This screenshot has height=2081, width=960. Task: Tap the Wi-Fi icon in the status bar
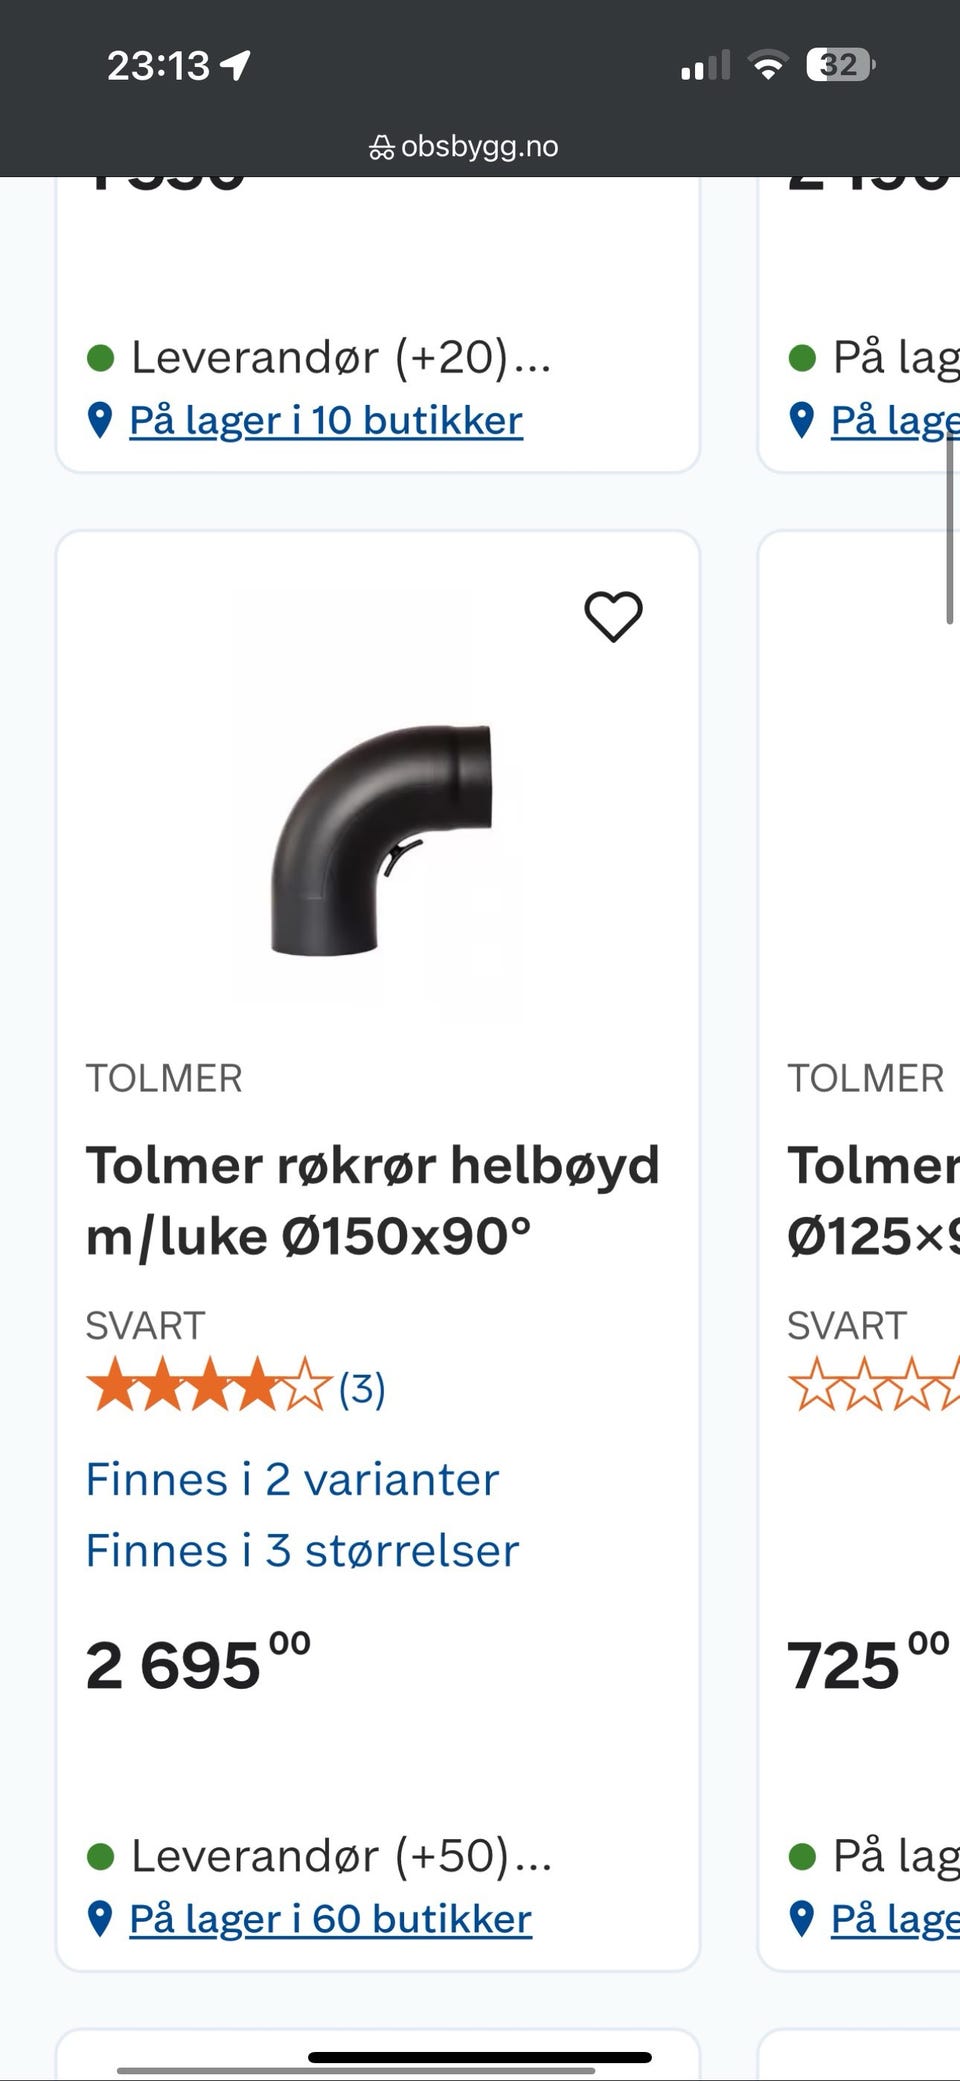tap(770, 64)
